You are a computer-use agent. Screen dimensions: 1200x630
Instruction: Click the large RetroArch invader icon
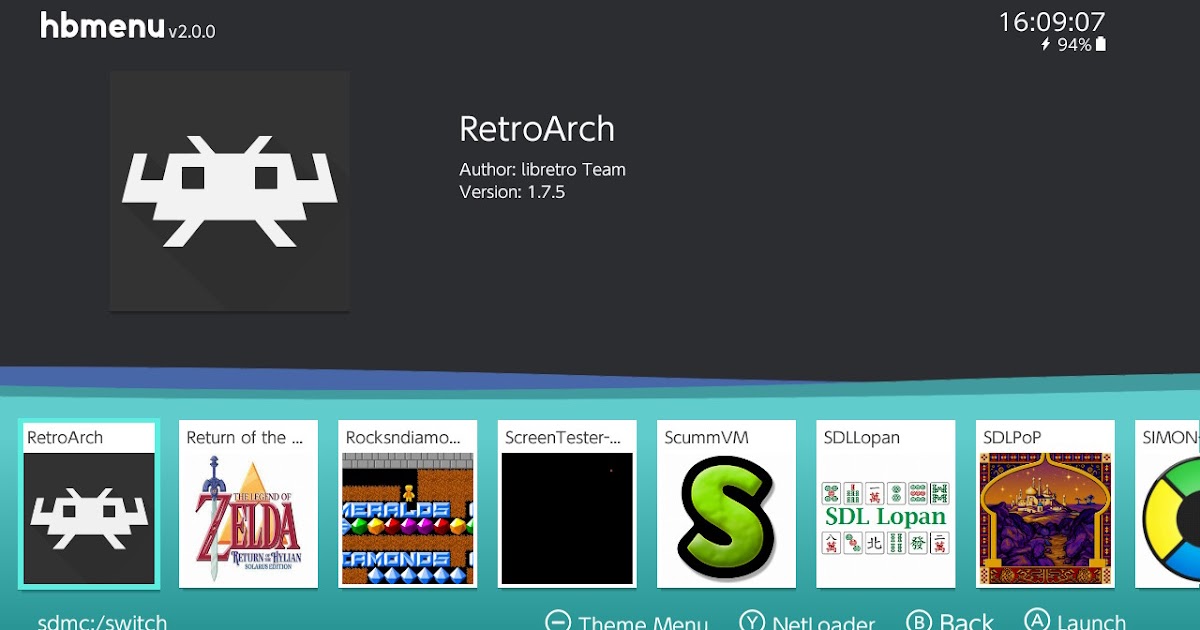click(x=230, y=191)
